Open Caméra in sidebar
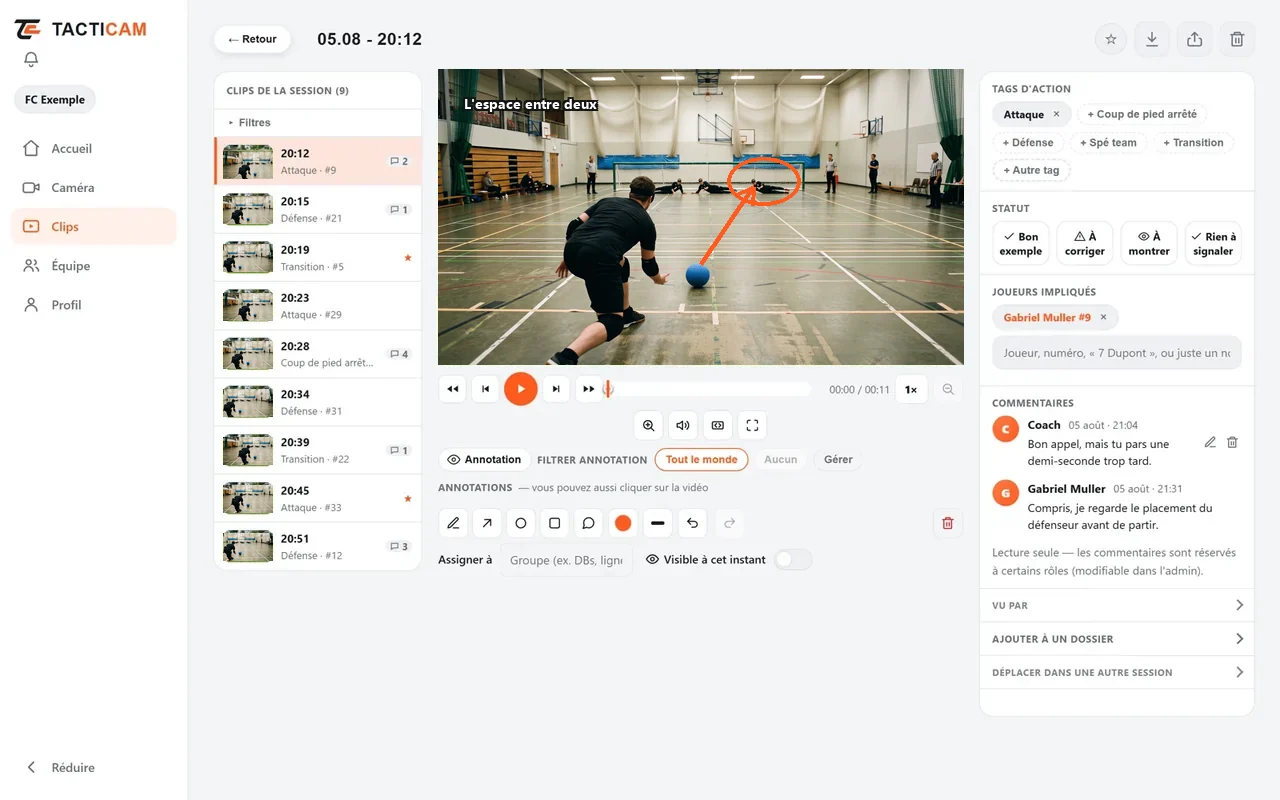 (94, 187)
